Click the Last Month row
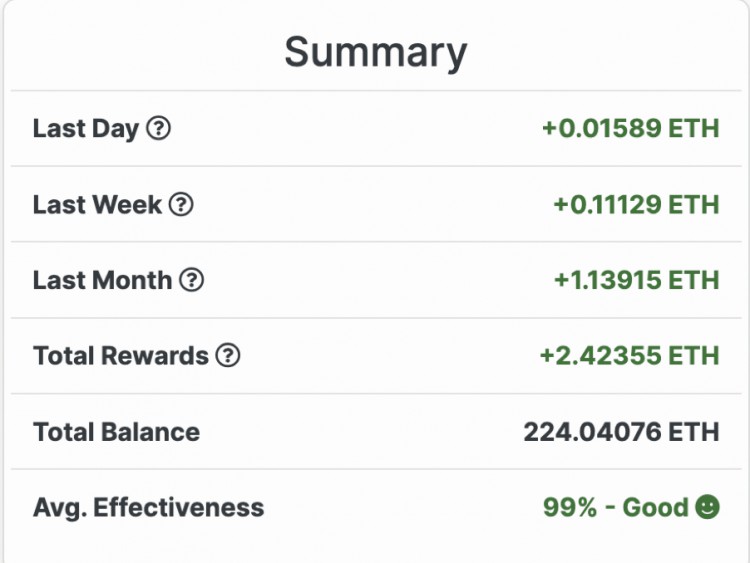Screen dimensions: 750x563 tap(376, 280)
